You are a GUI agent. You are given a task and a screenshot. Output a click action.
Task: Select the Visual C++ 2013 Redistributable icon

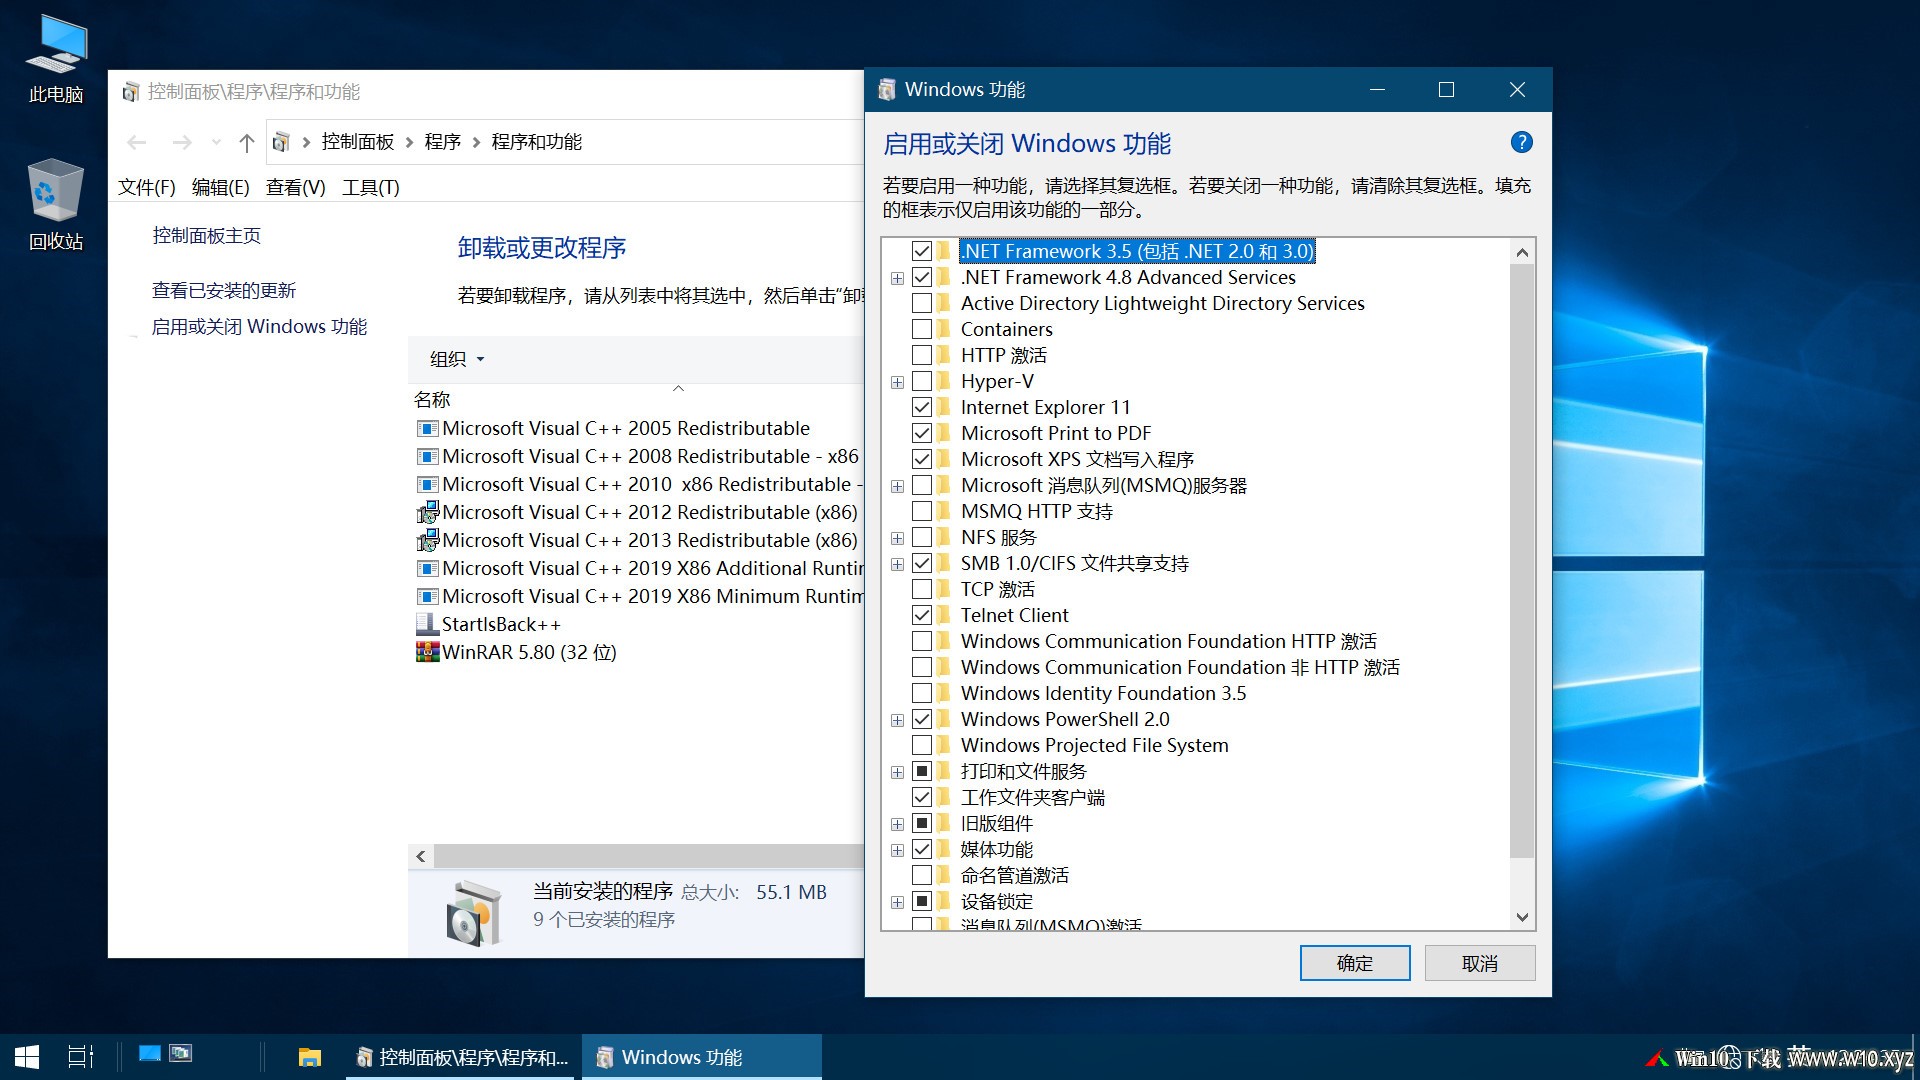[427, 541]
